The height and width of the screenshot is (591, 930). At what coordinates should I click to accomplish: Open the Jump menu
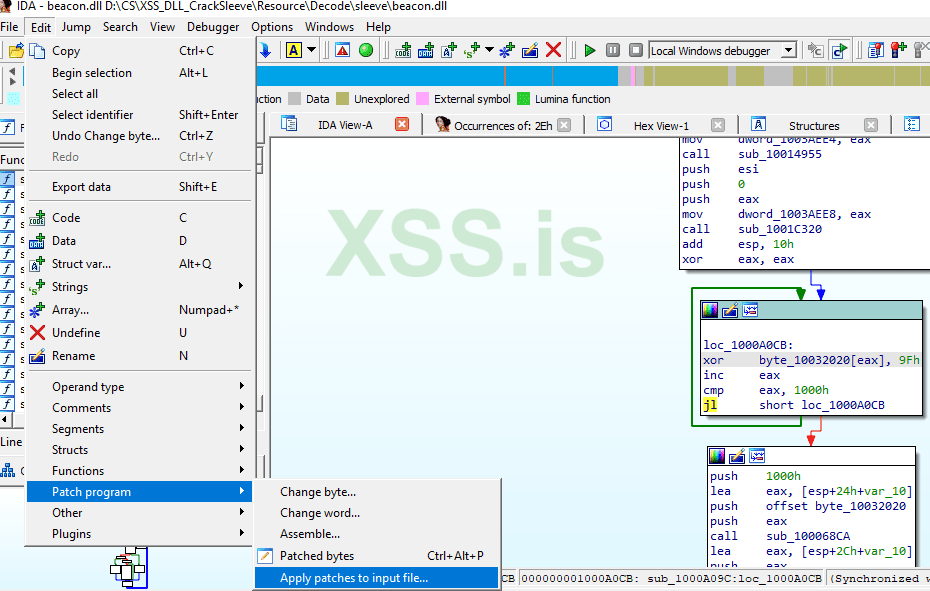(76, 27)
